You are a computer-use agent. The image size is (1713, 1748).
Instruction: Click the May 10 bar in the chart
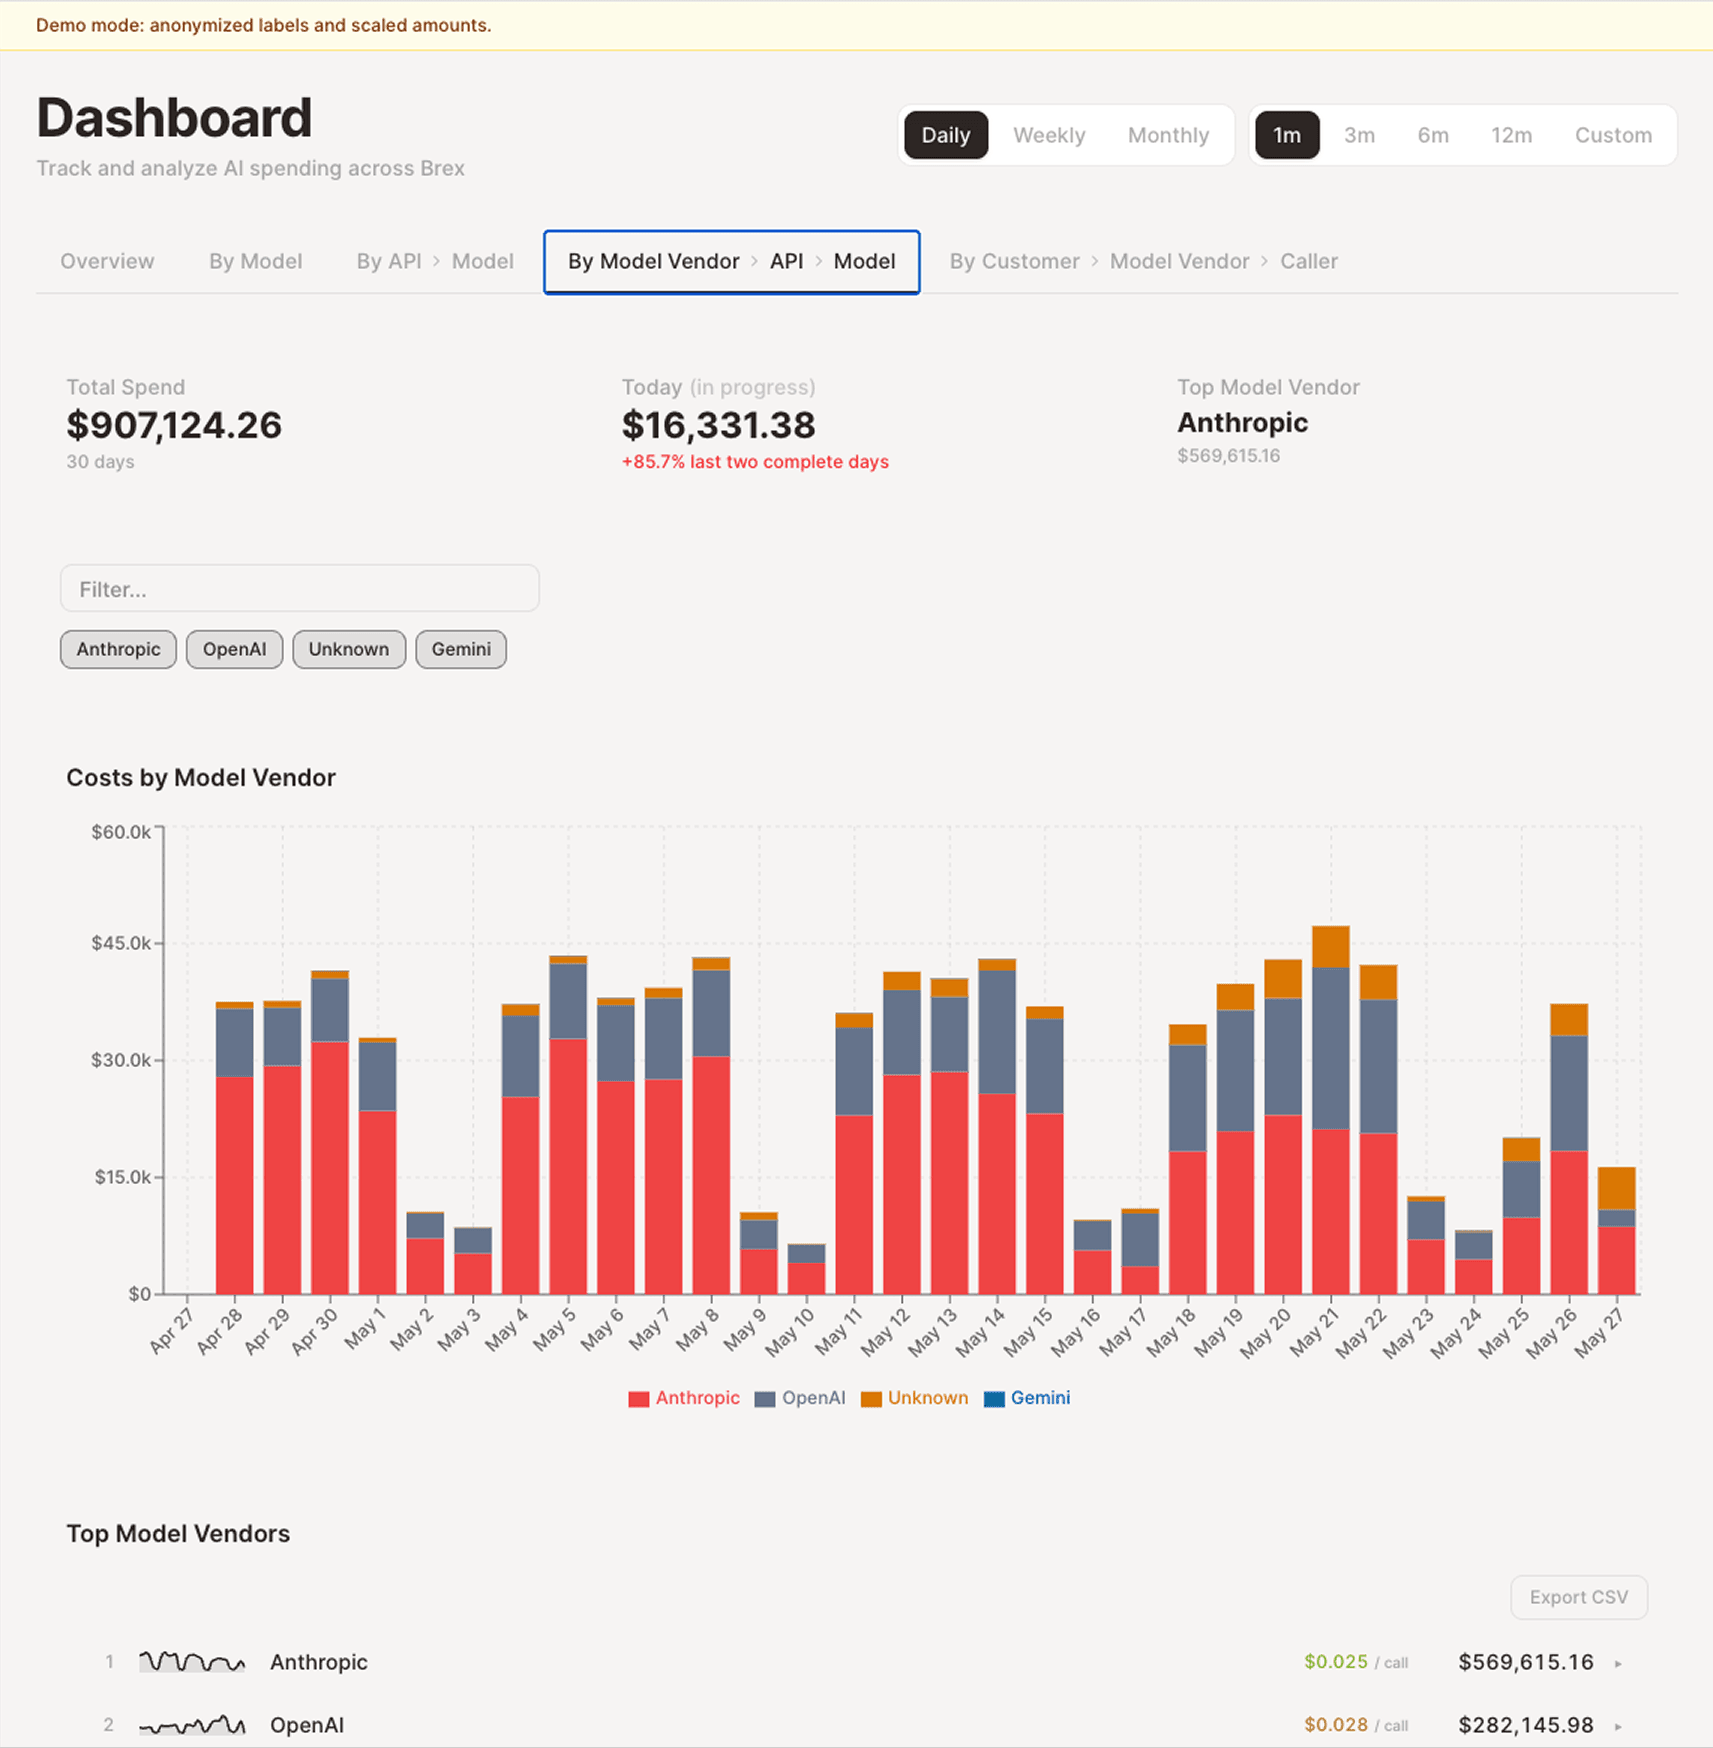(x=806, y=1269)
